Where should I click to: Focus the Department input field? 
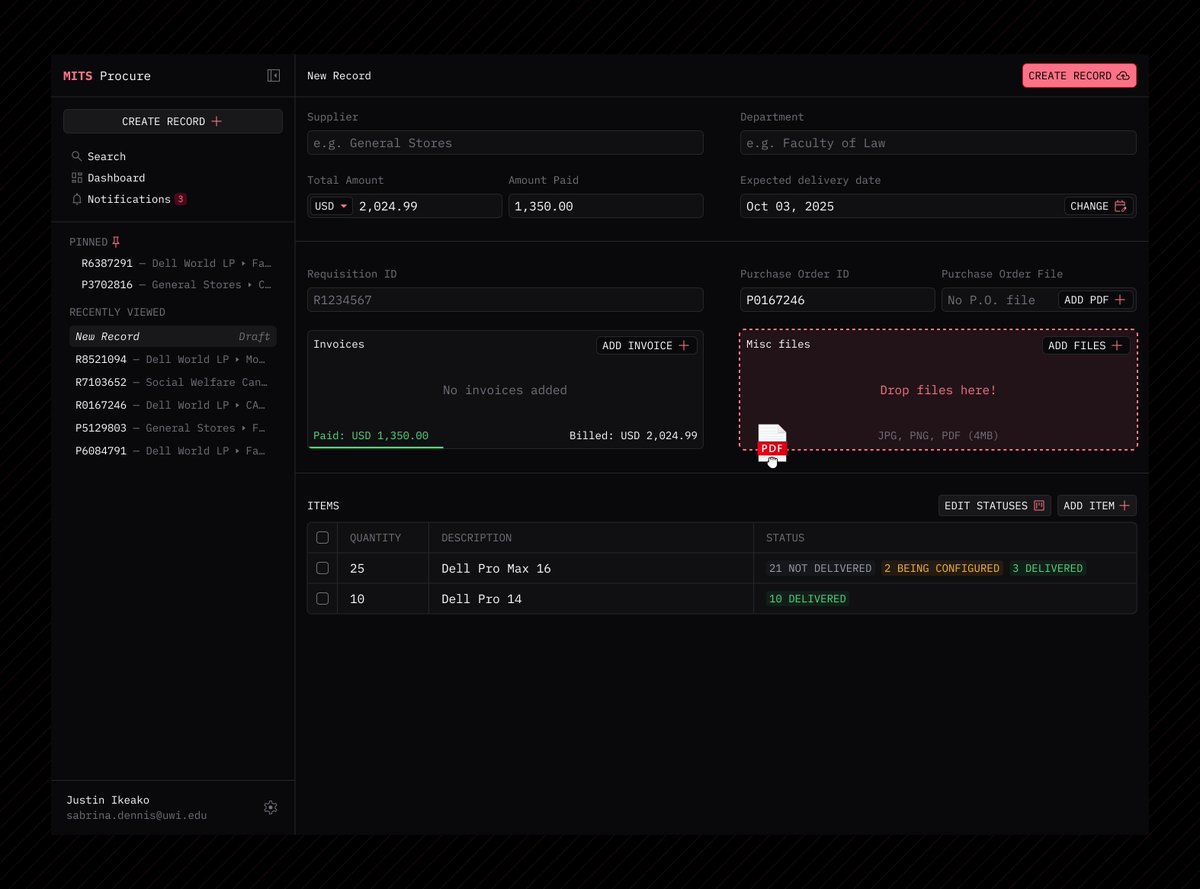938,143
